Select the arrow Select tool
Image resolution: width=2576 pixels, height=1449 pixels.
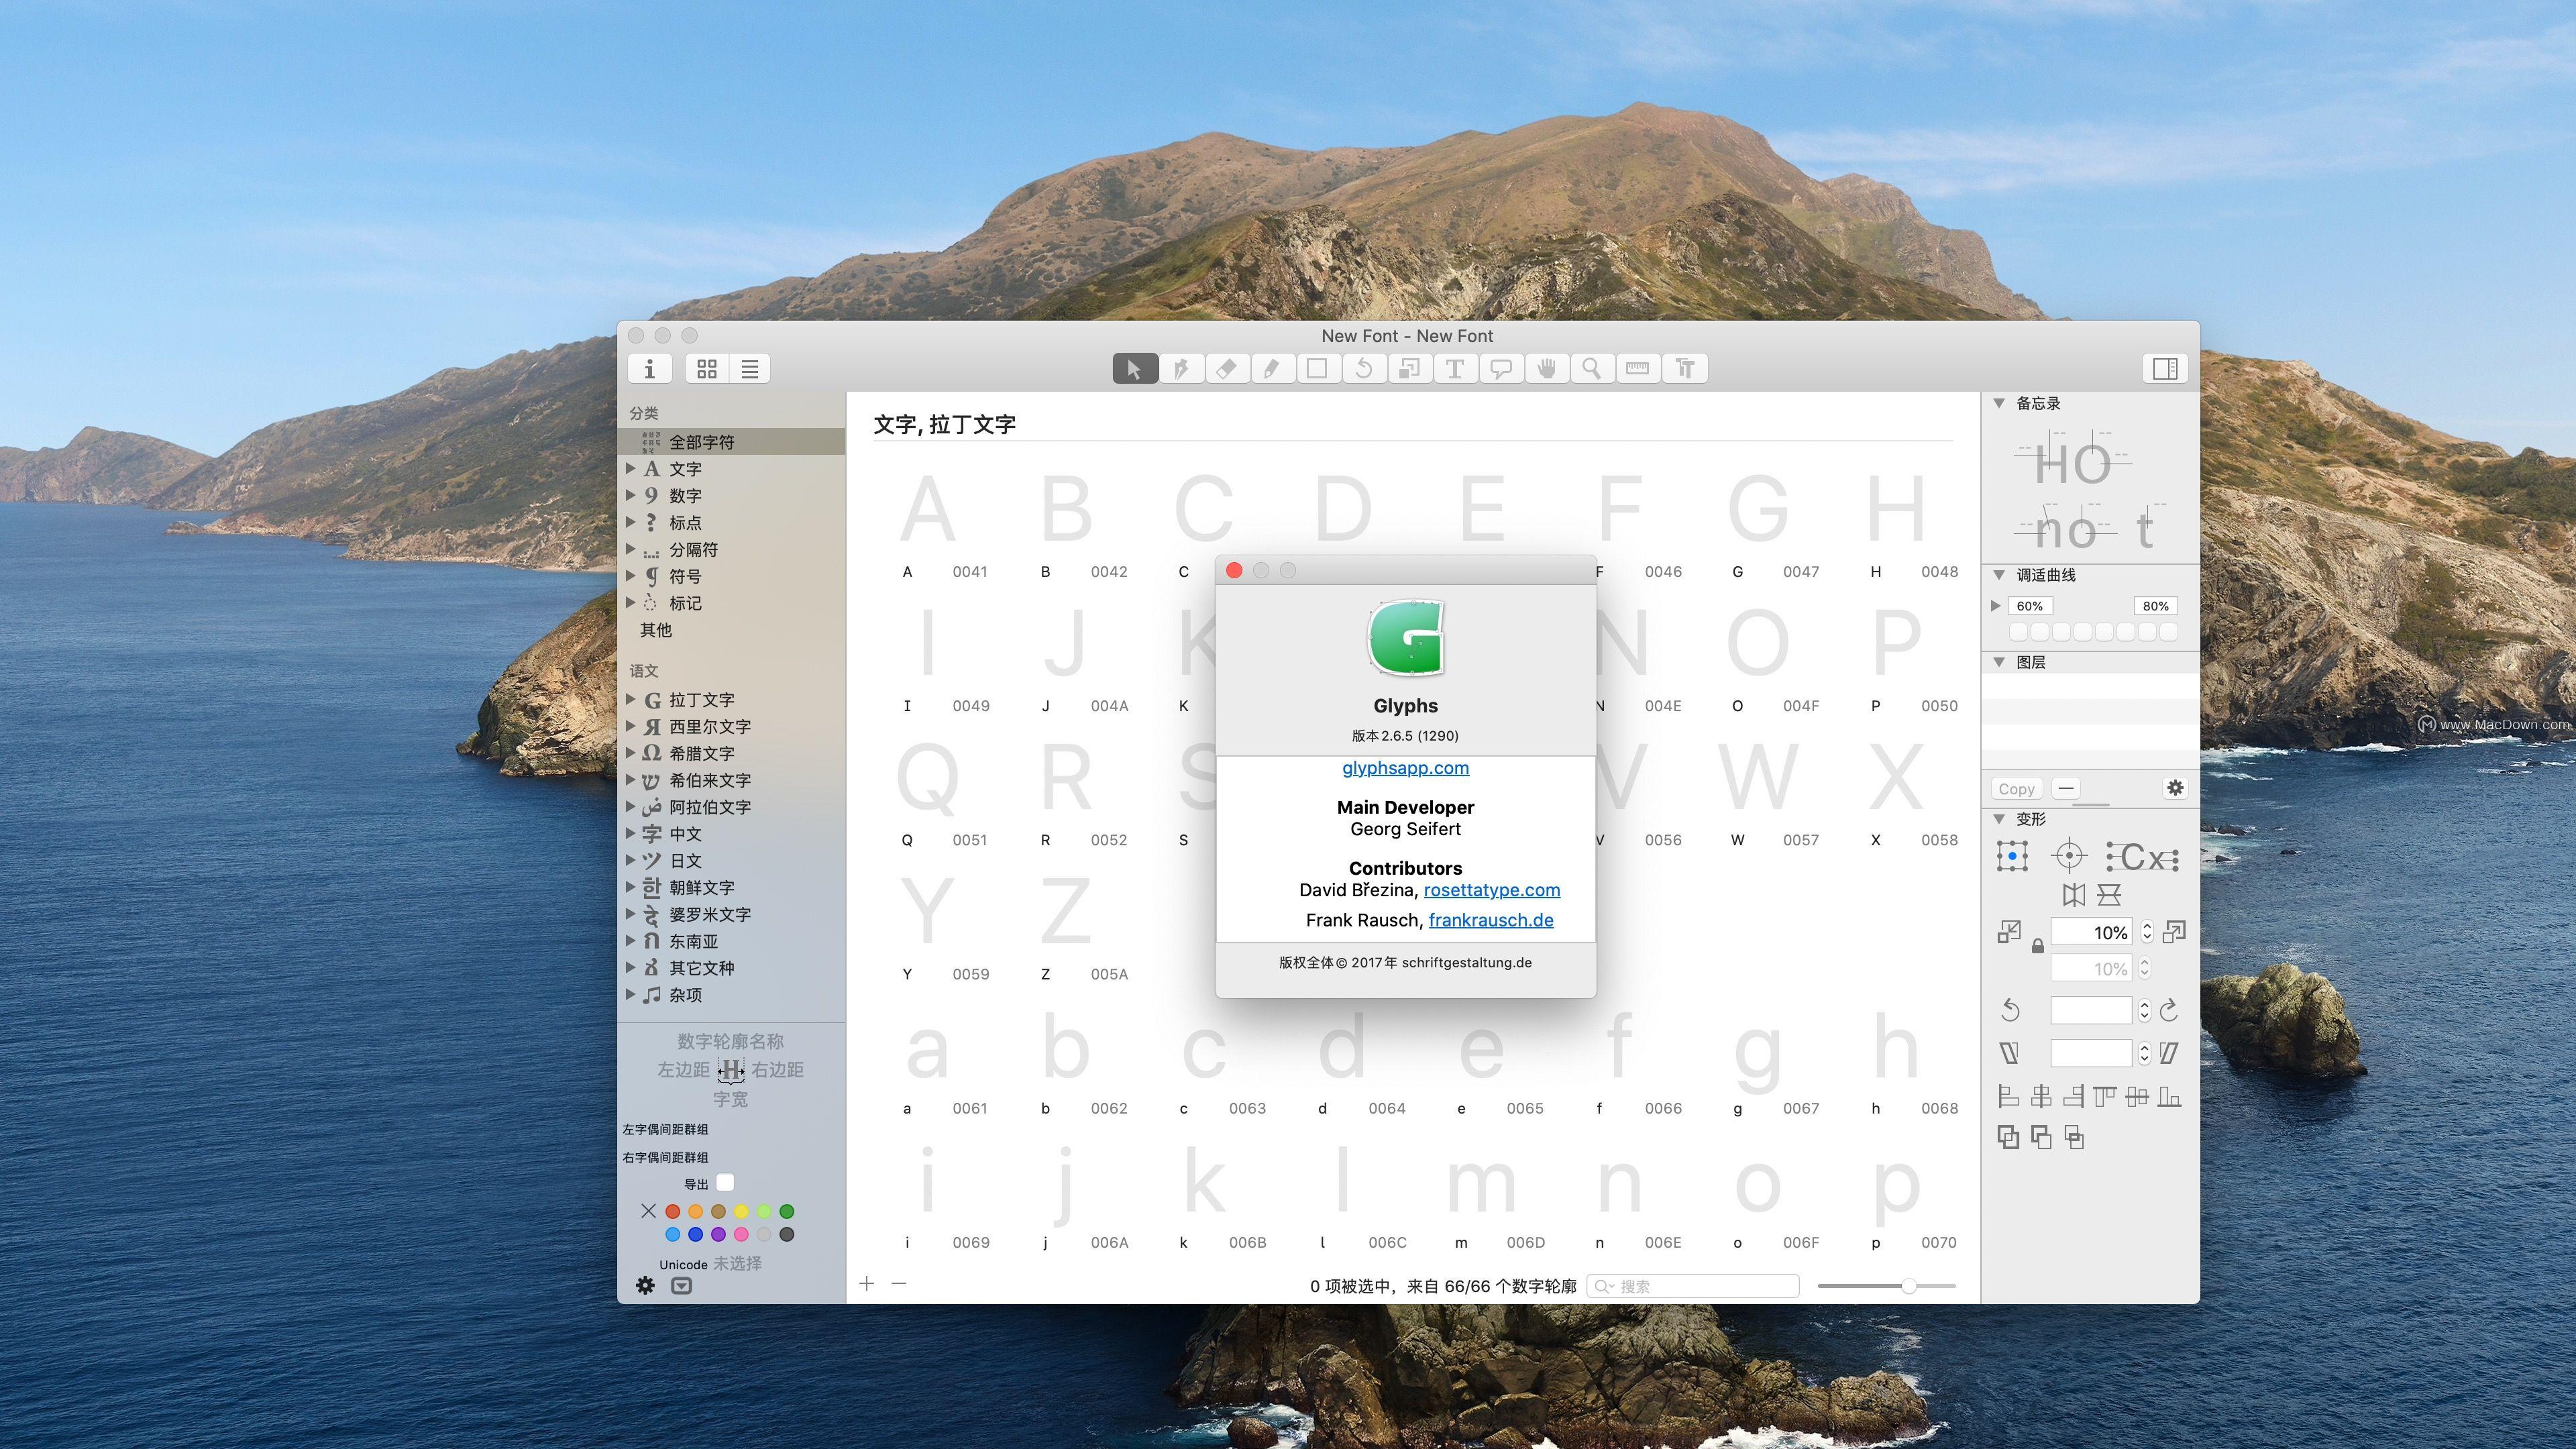click(1135, 369)
